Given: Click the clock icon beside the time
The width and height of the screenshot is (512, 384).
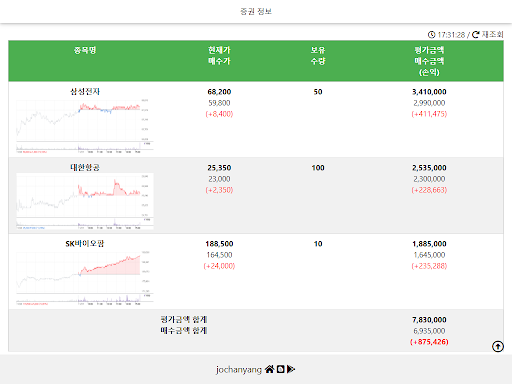Looking at the screenshot, I should [431, 35].
